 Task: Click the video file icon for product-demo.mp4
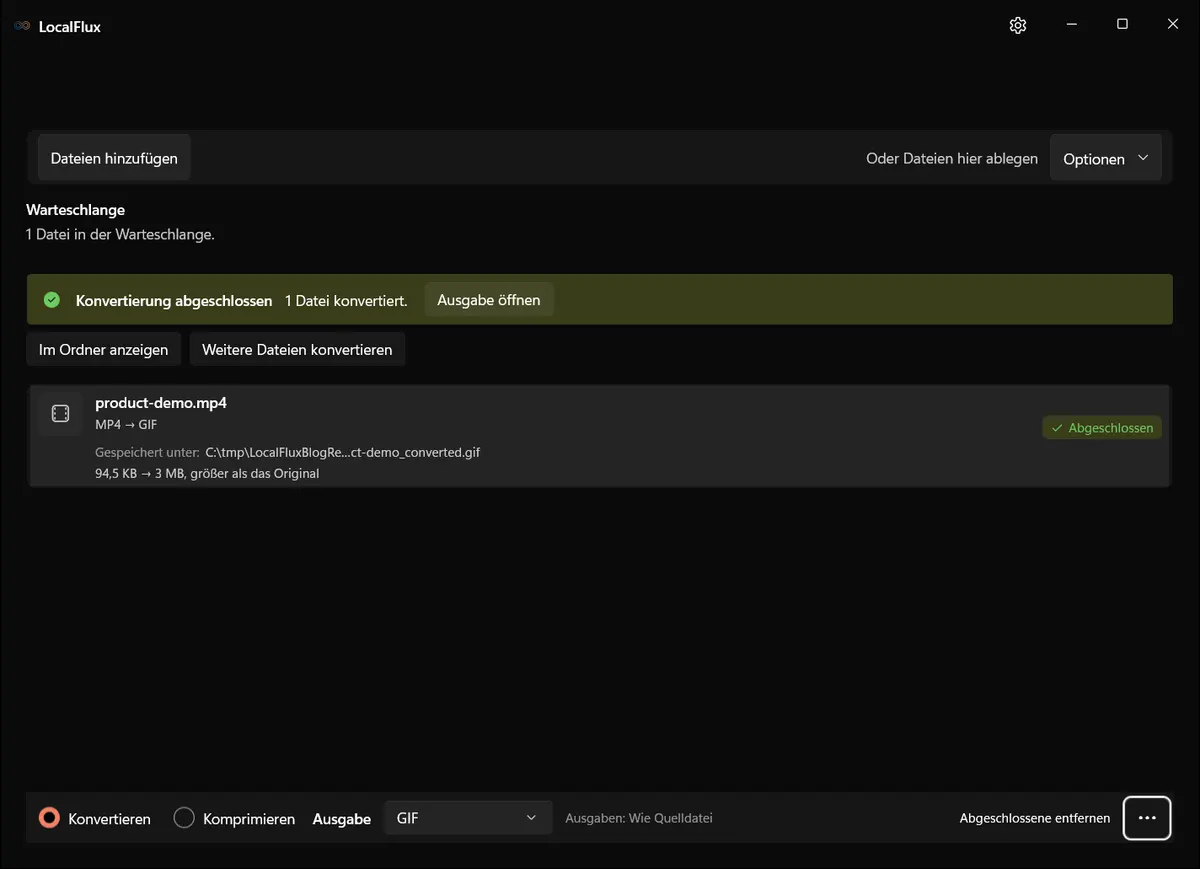[x=60, y=414]
